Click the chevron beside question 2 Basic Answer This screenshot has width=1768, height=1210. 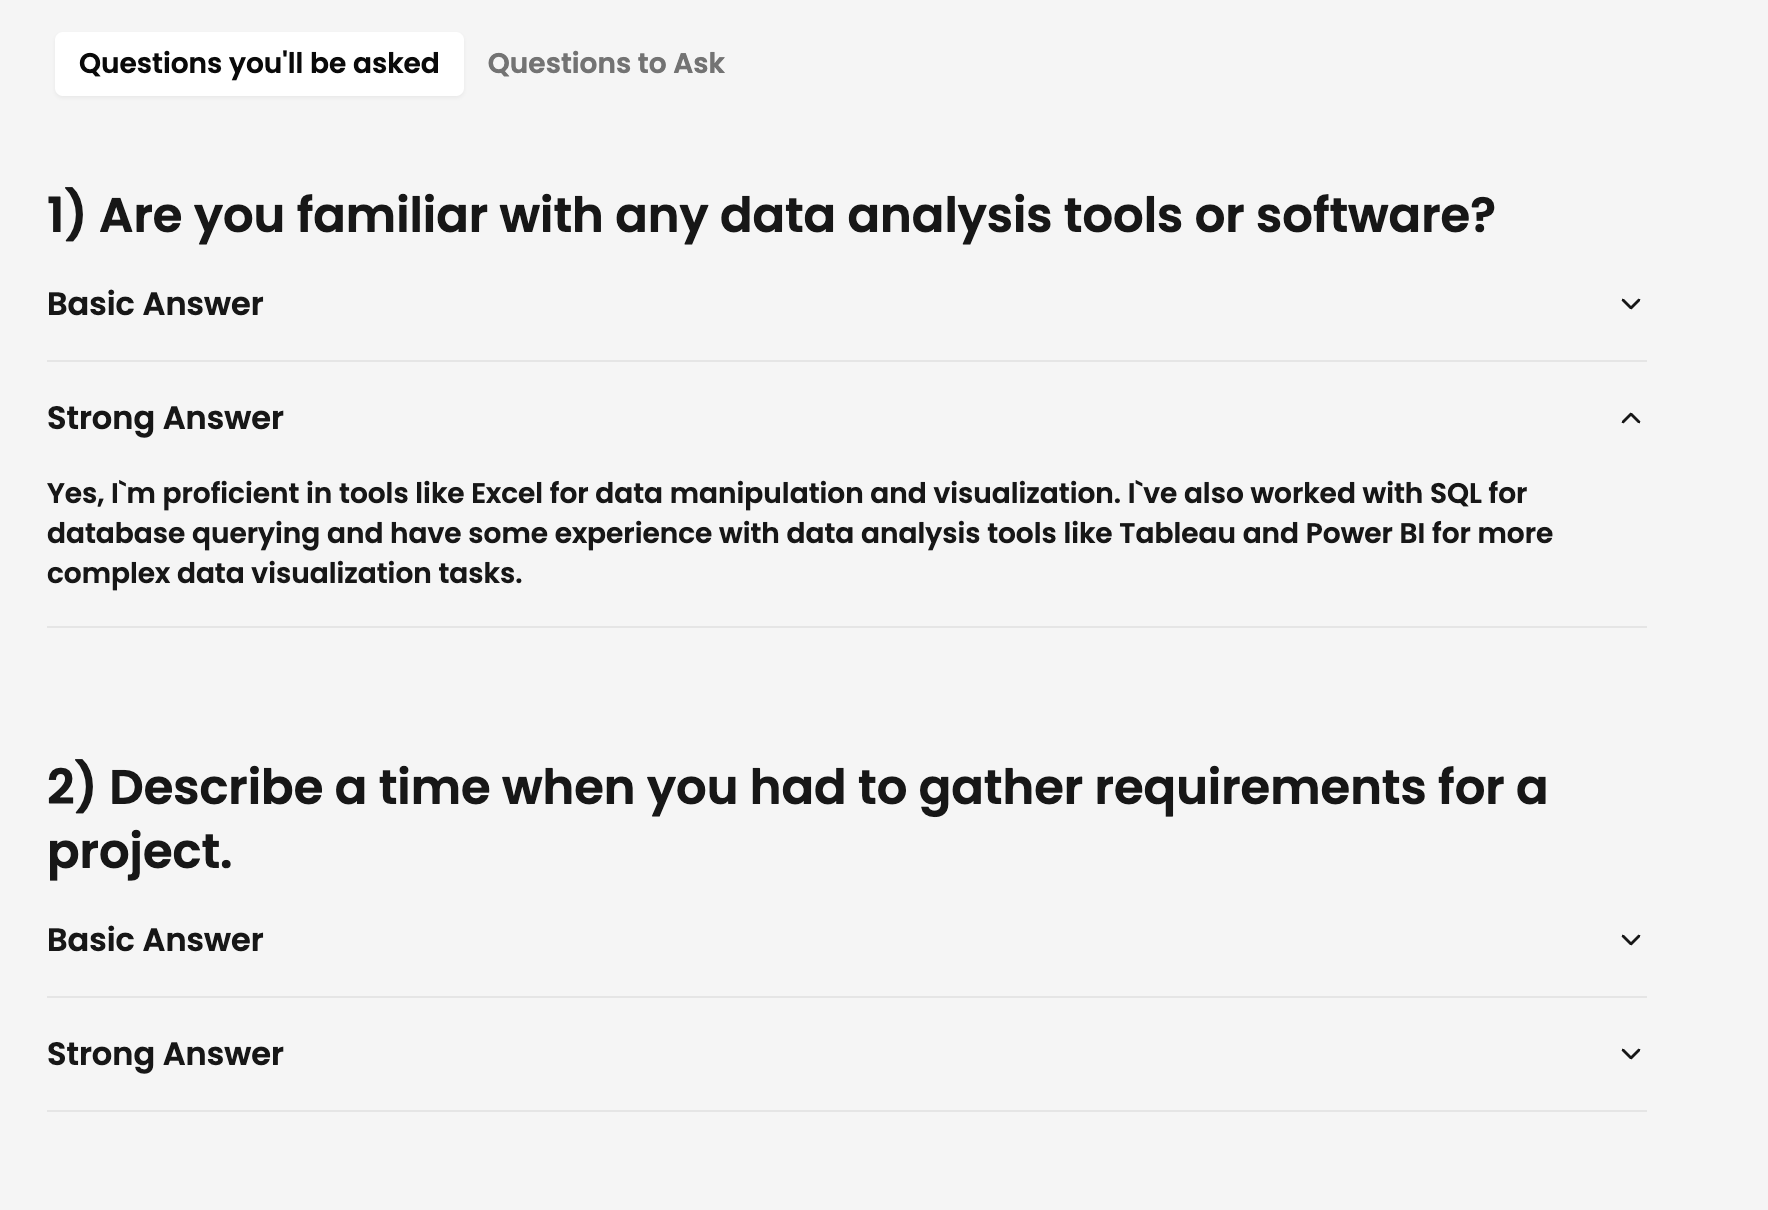pyautogui.click(x=1630, y=940)
